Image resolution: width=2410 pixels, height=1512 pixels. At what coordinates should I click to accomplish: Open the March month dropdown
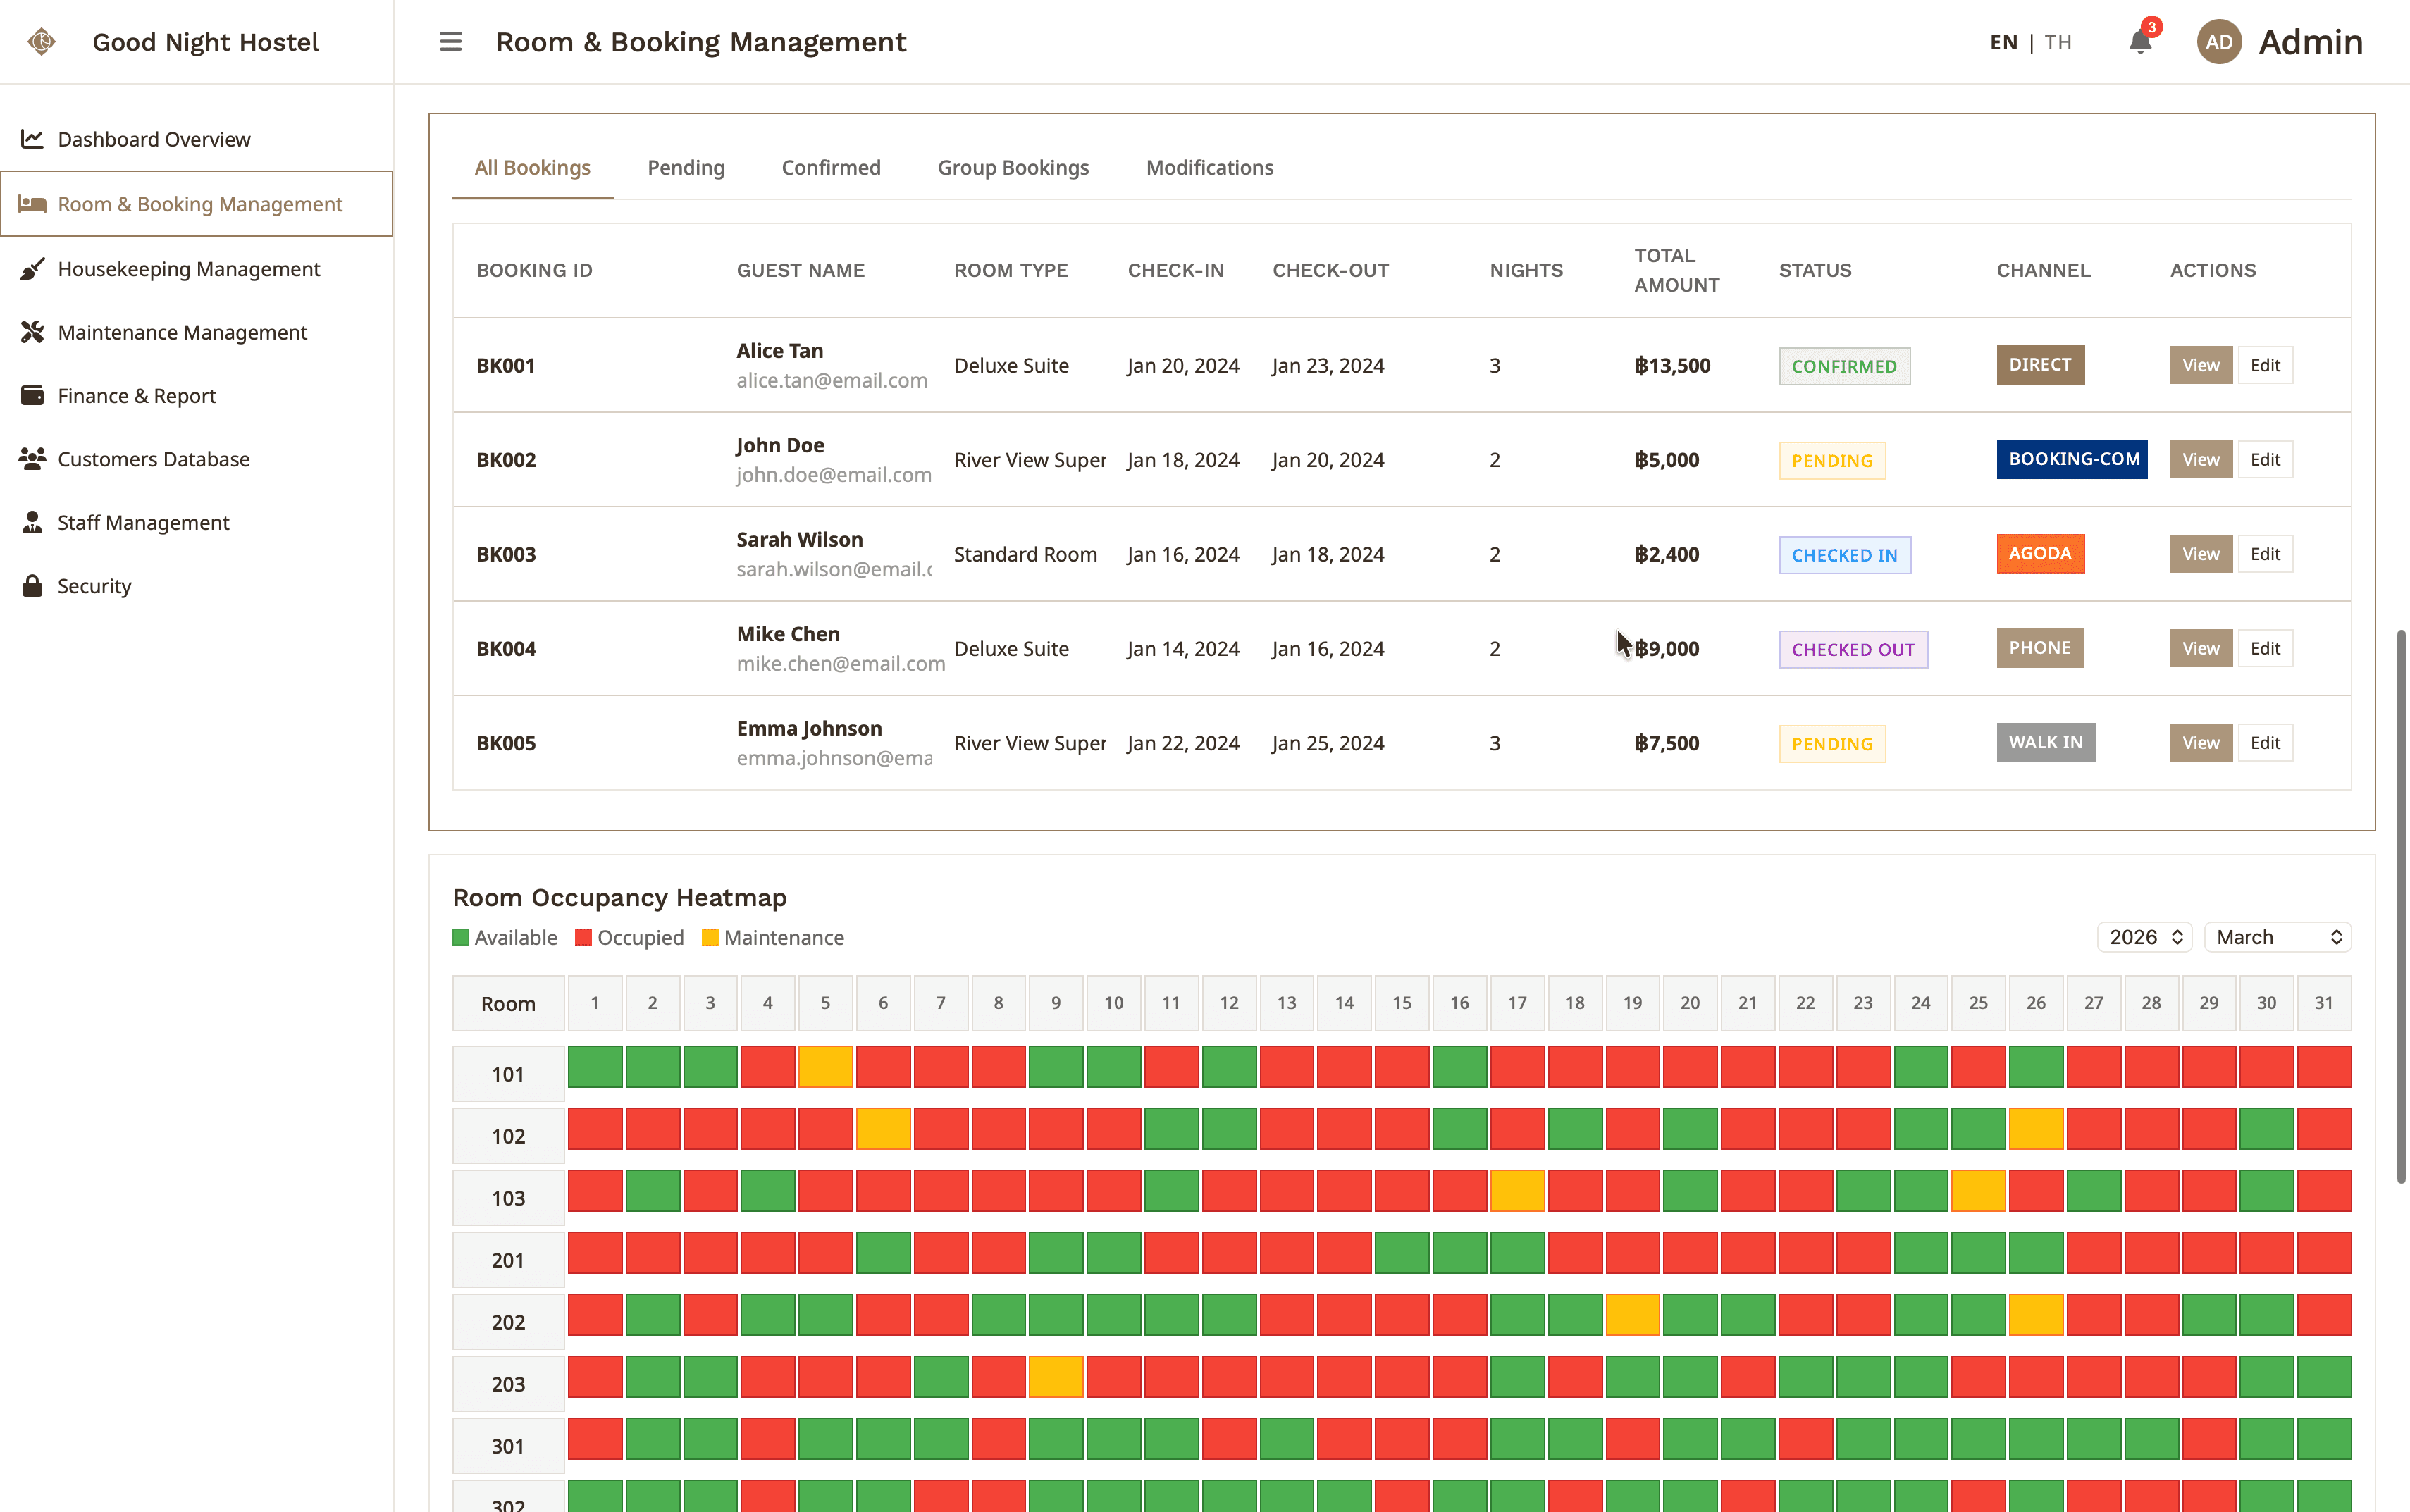coord(2277,937)
